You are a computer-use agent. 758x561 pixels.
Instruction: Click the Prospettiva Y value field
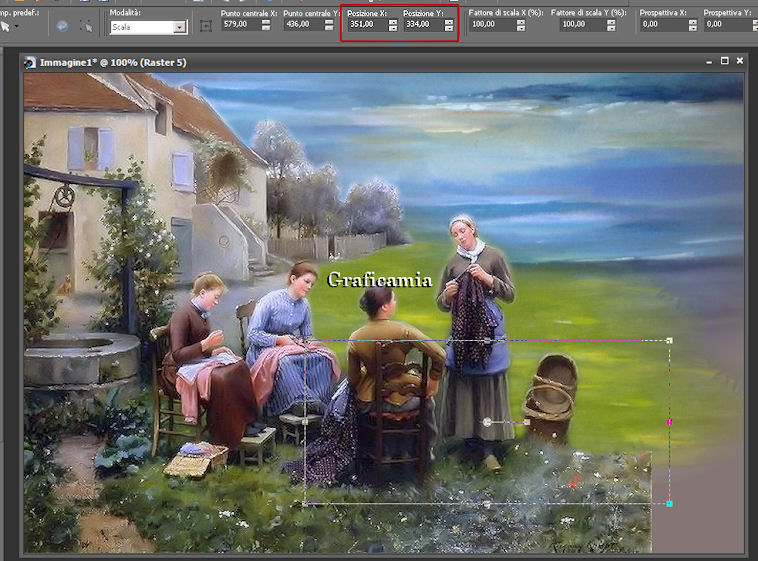[730, 24]
